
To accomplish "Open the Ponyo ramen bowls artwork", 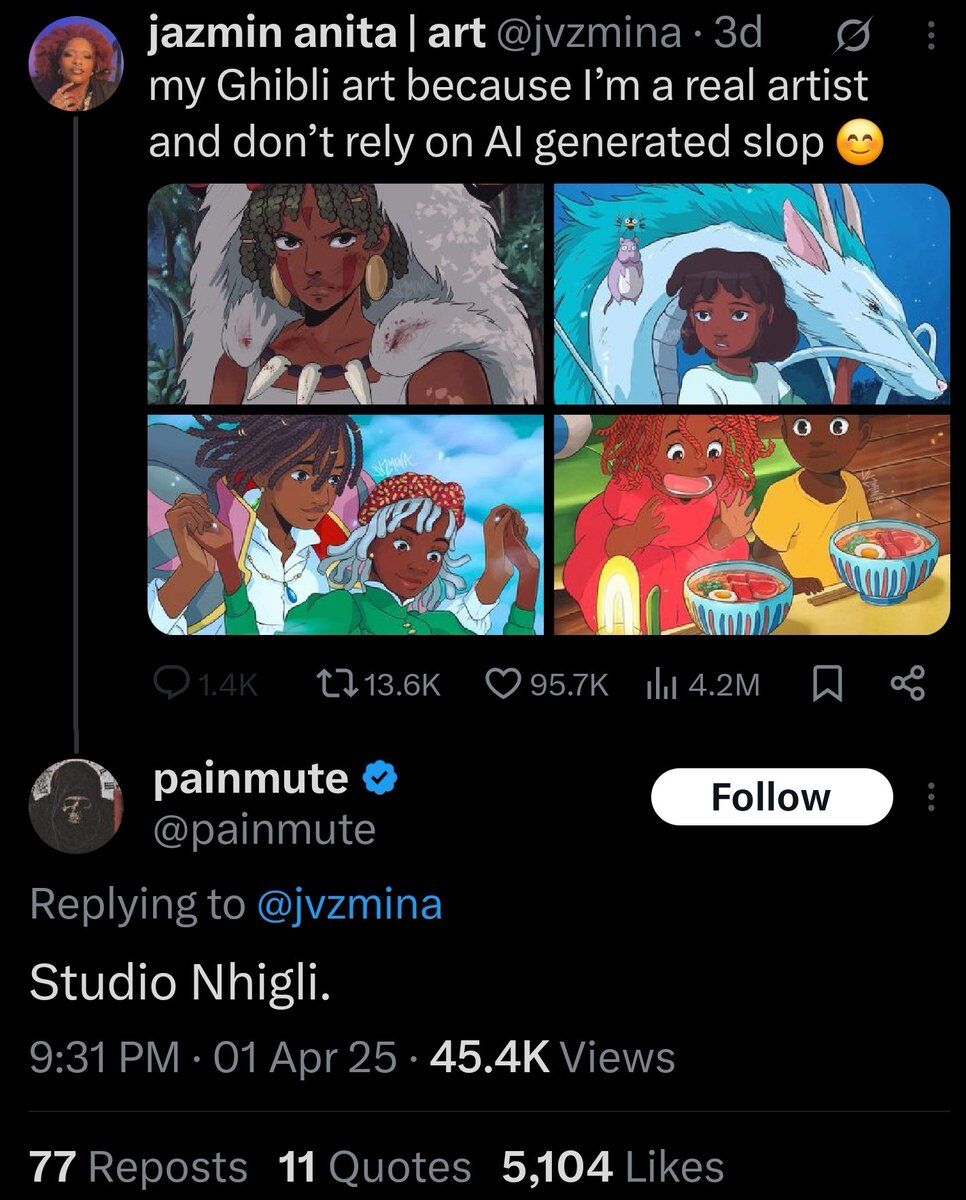I will [x=751, y=525].
